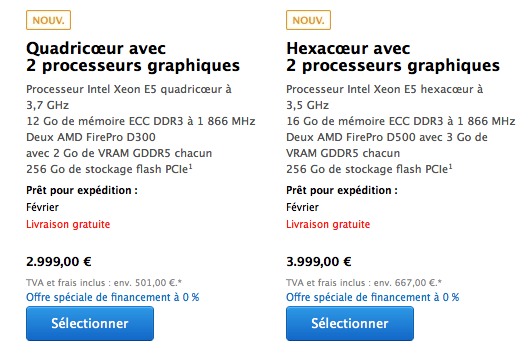Viewport: 531px width, 363px height.
Task: Click Livraison gratuite under the Hexacœur model
Action: coord(328,224)
